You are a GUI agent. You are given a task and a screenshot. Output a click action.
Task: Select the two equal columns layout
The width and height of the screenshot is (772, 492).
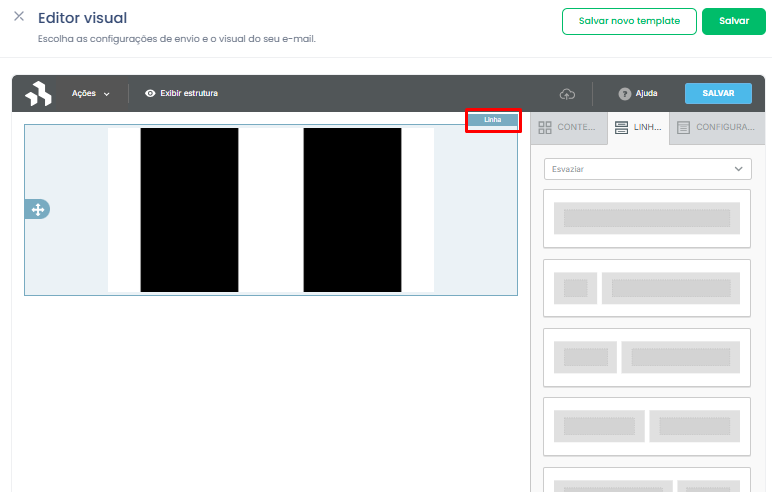(647, 426)
